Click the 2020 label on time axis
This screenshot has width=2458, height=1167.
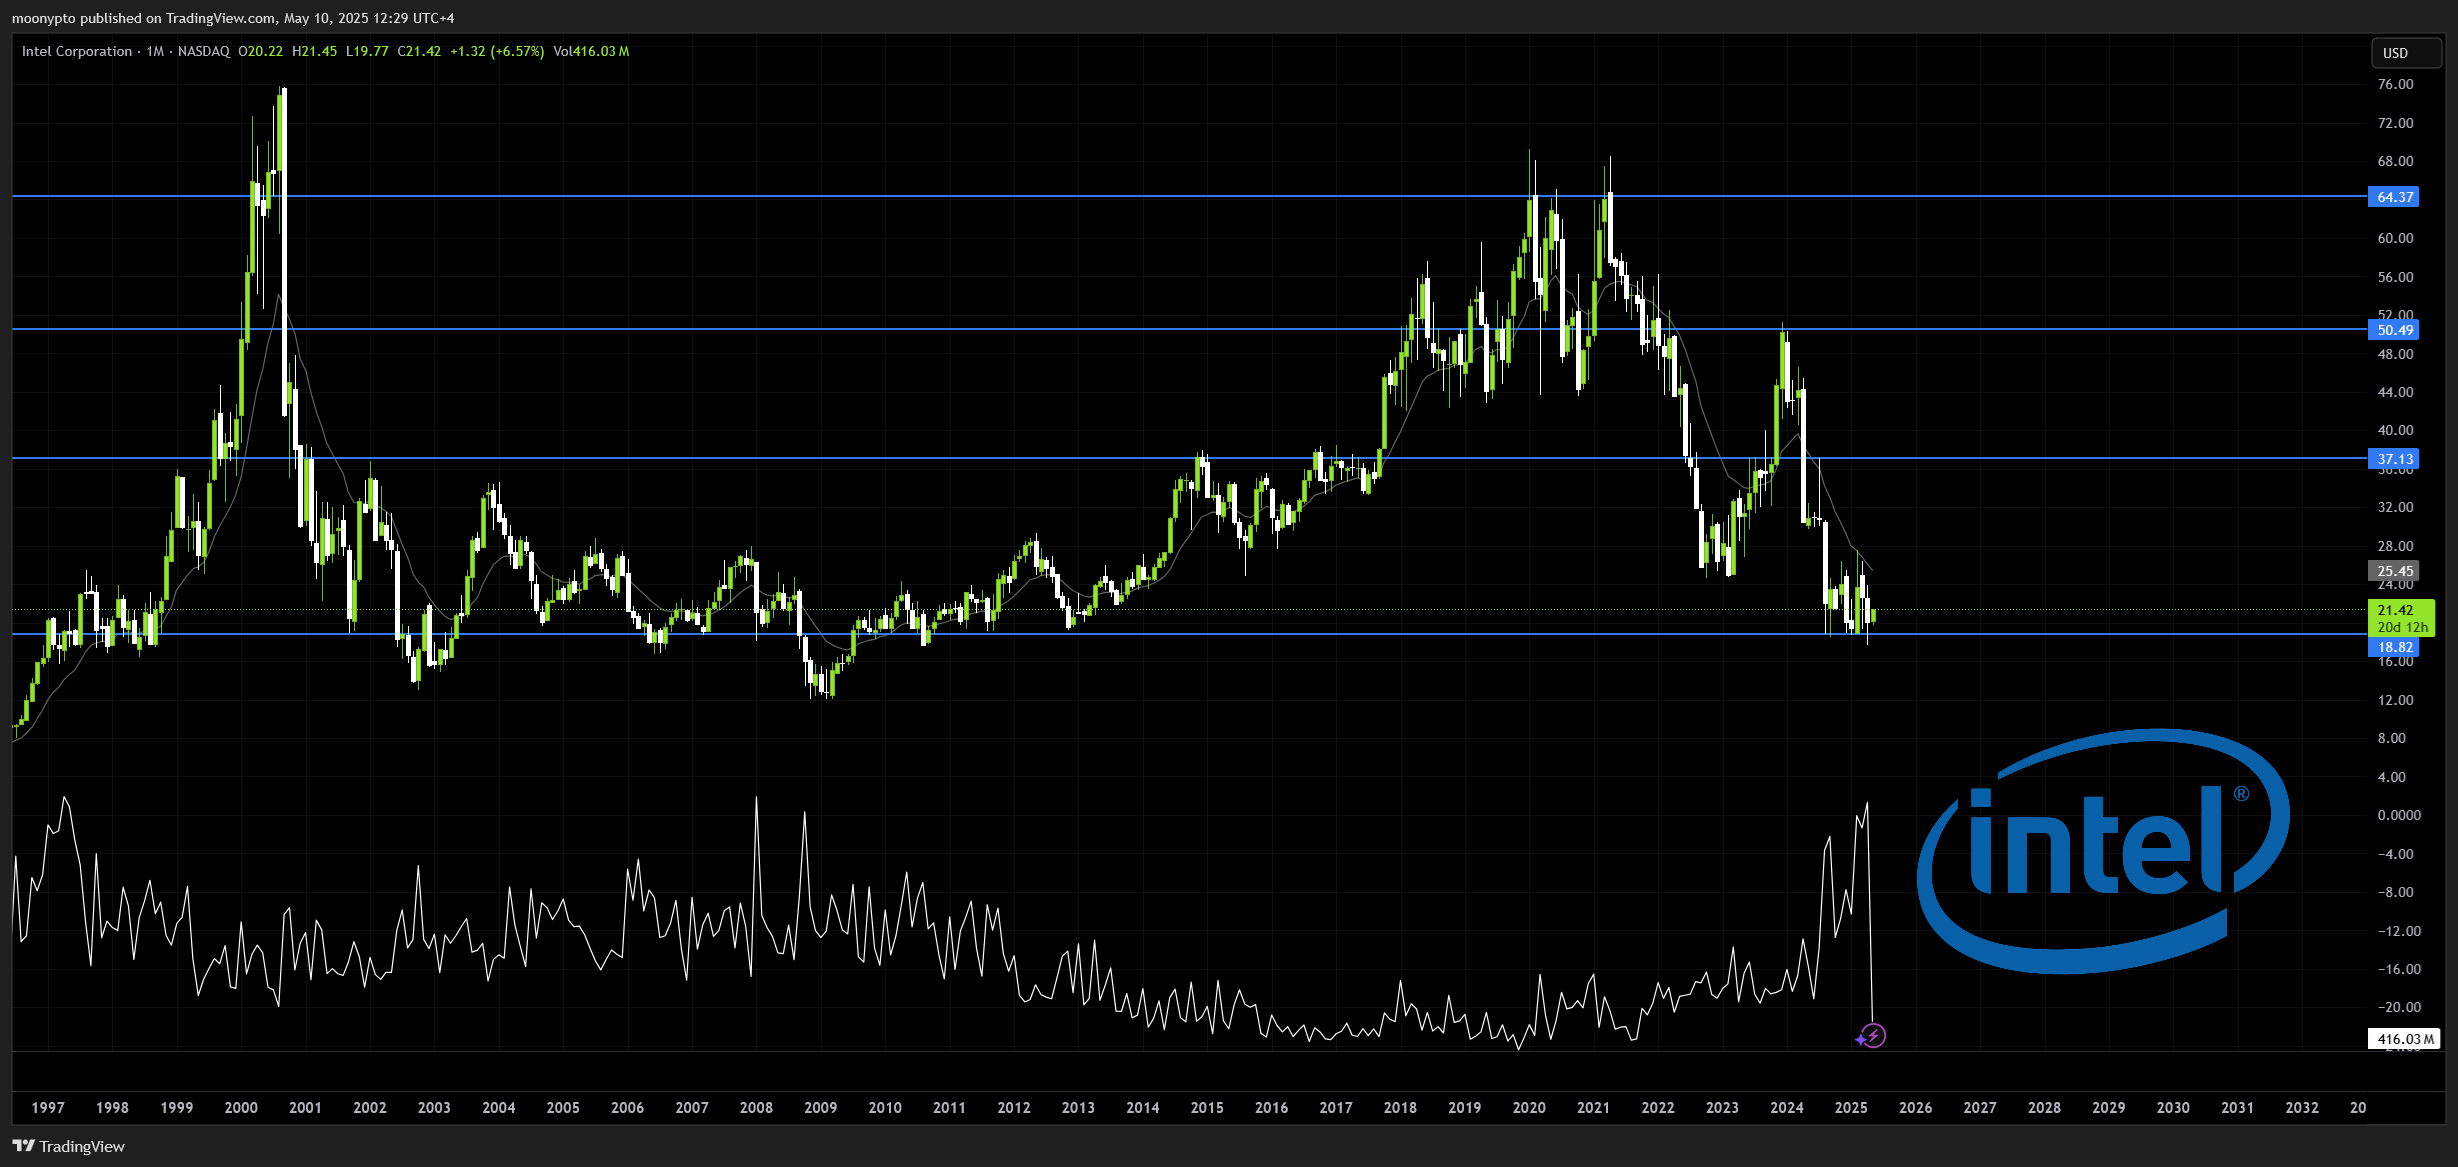tap(1529, 1107)
